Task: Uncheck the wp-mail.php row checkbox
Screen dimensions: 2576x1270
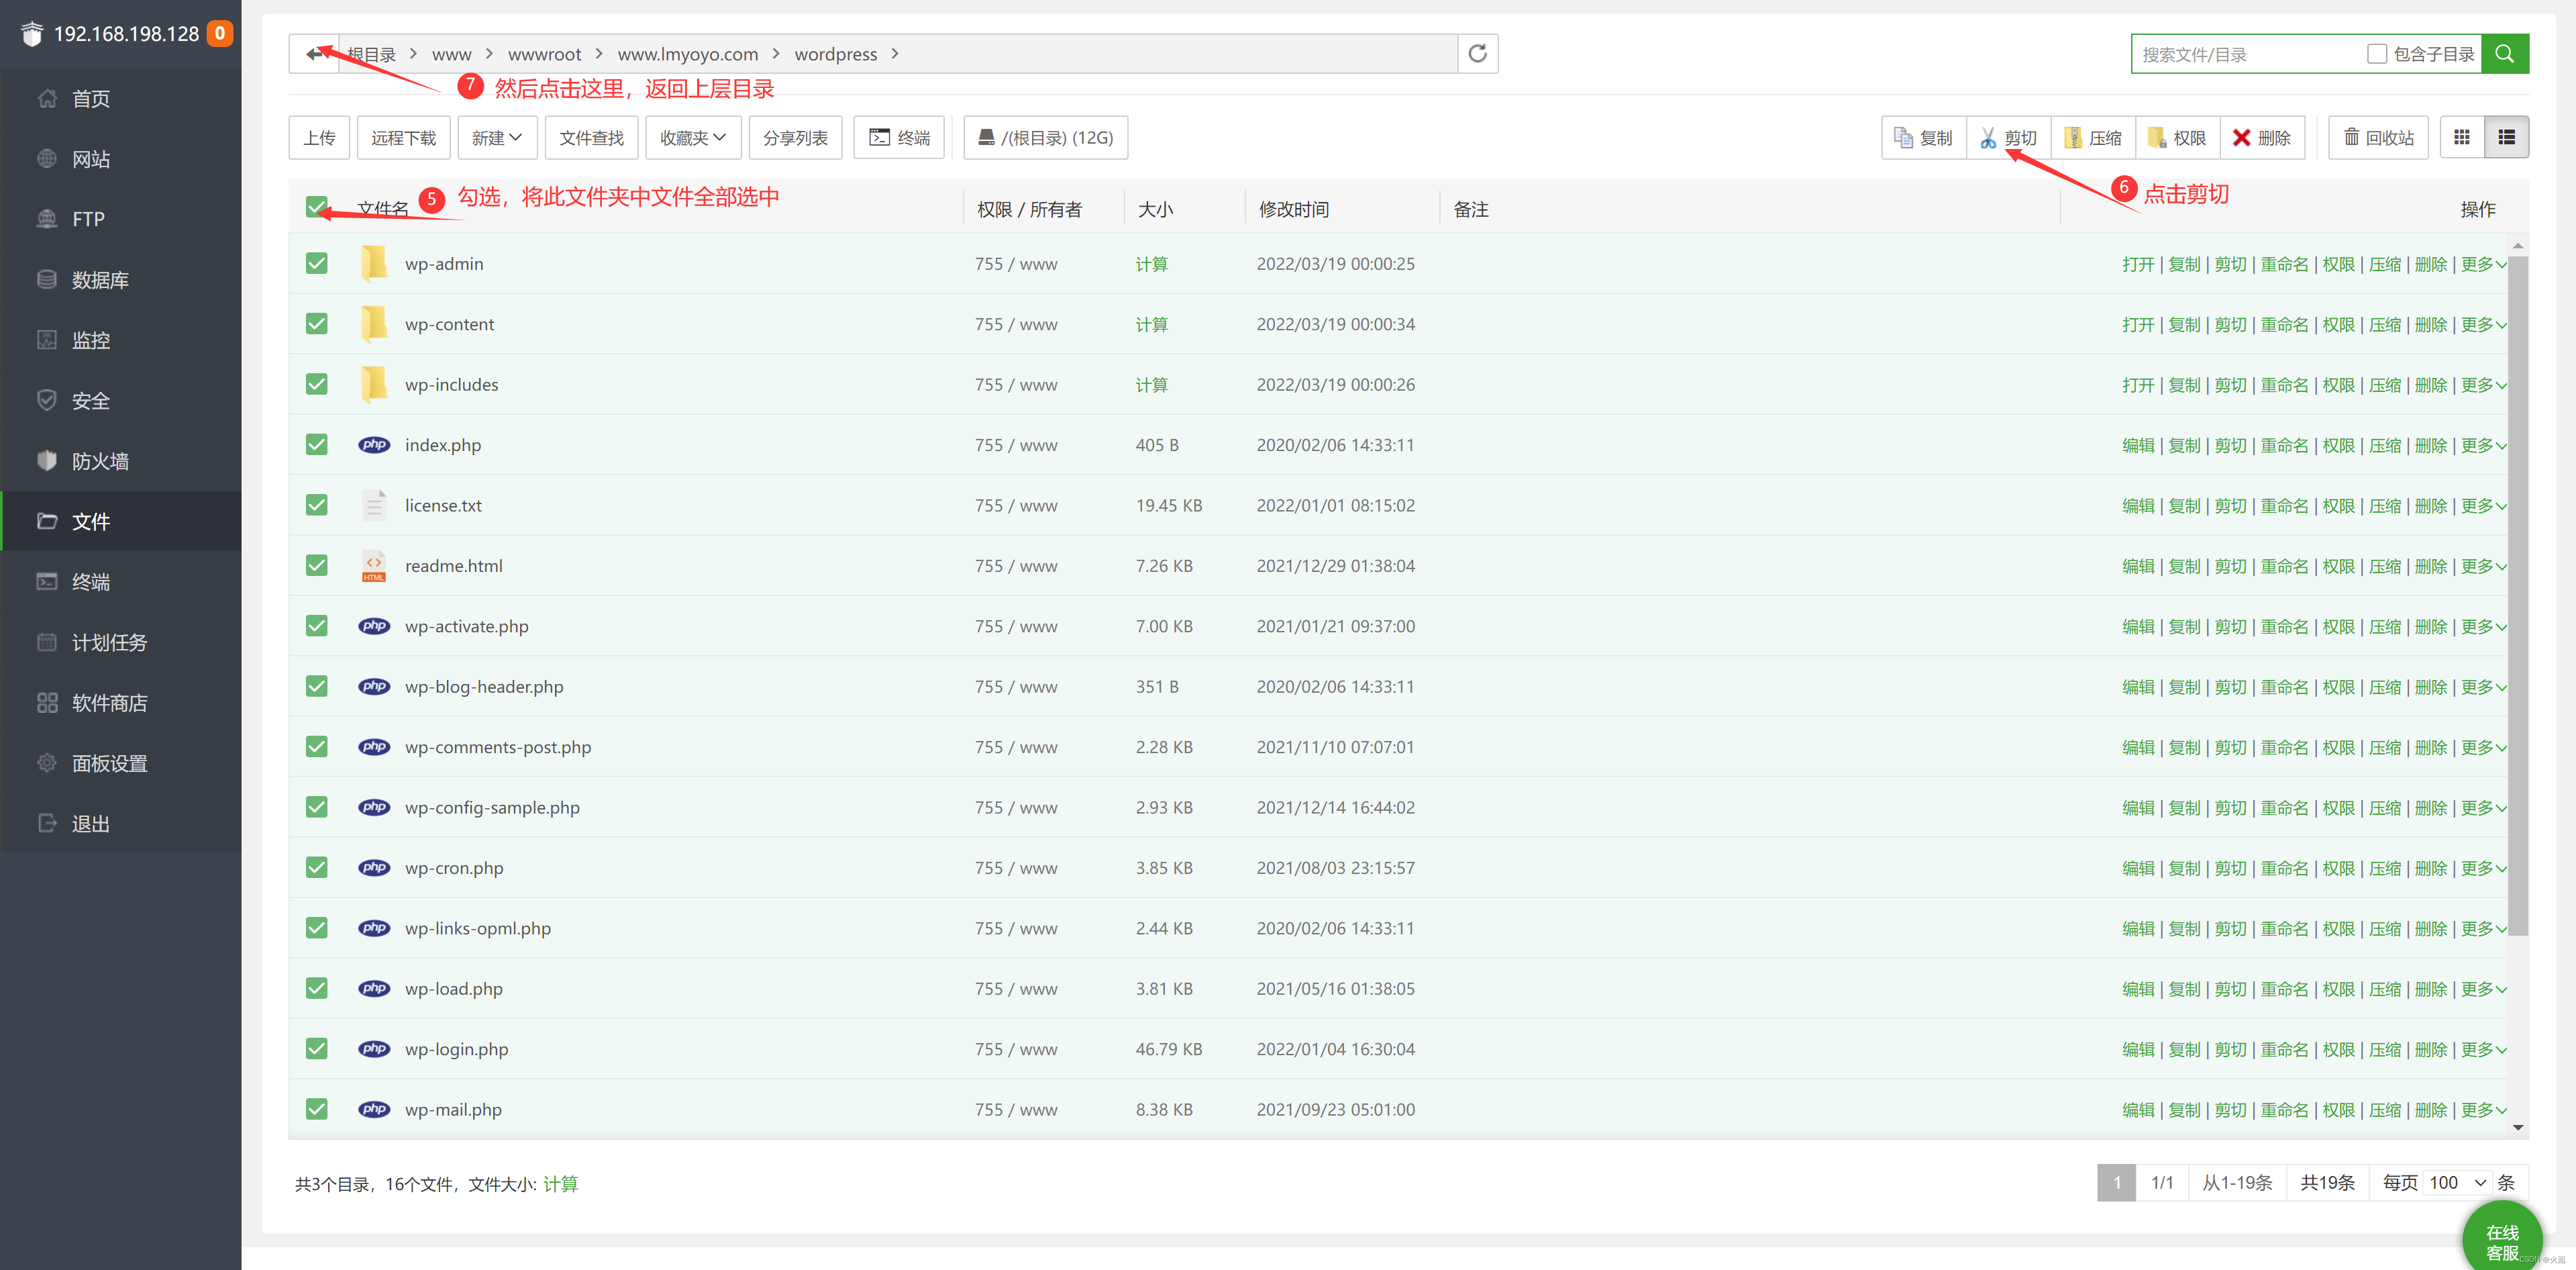Action: (x=317, y=1109)
